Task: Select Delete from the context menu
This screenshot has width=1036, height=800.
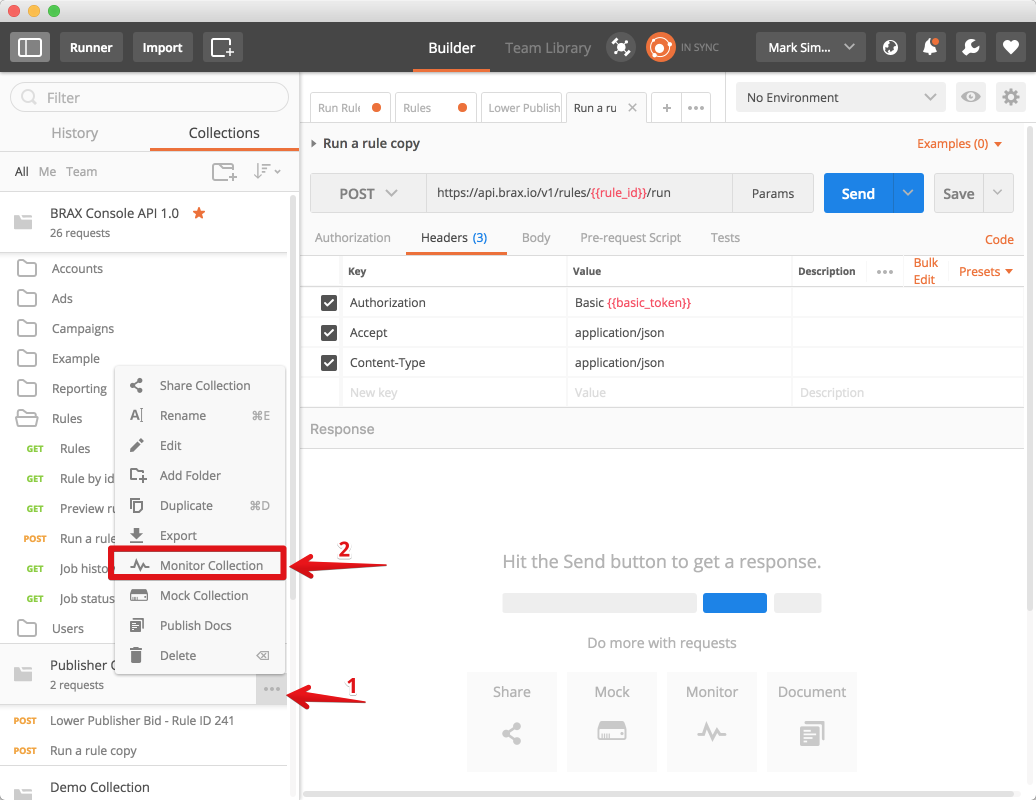Action: pos(200,655)
